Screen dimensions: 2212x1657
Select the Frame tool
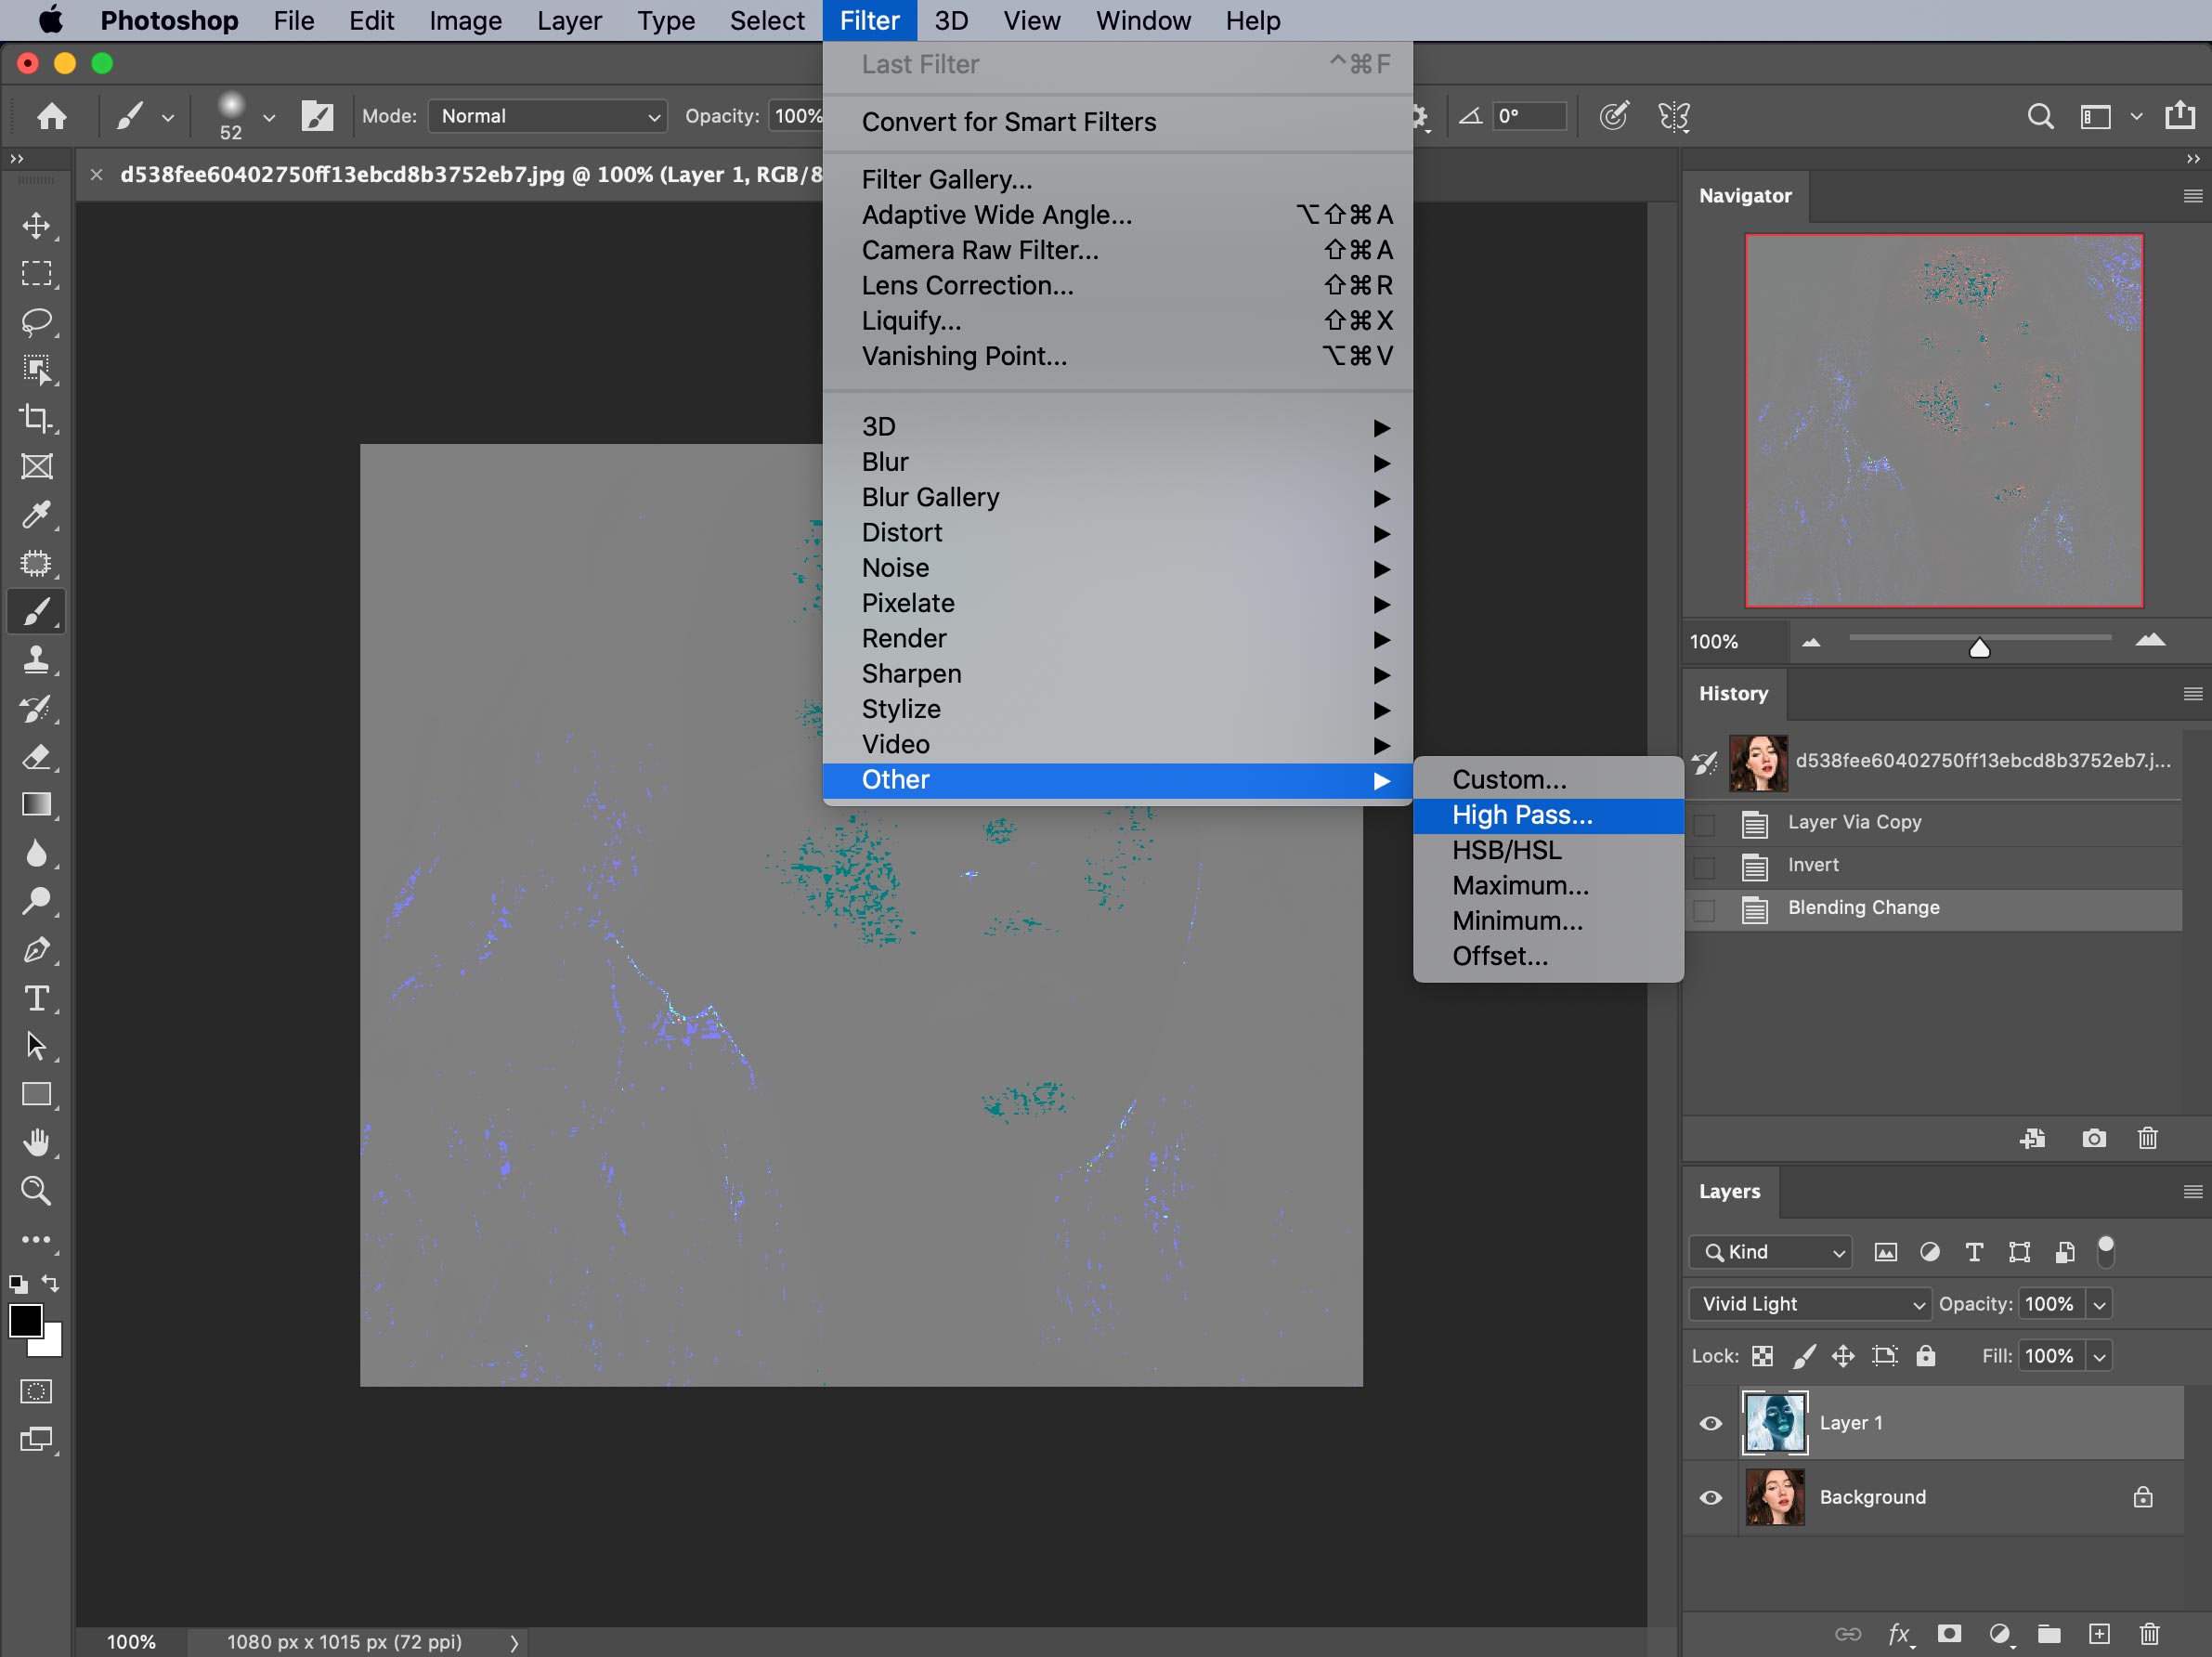[37, 467]
